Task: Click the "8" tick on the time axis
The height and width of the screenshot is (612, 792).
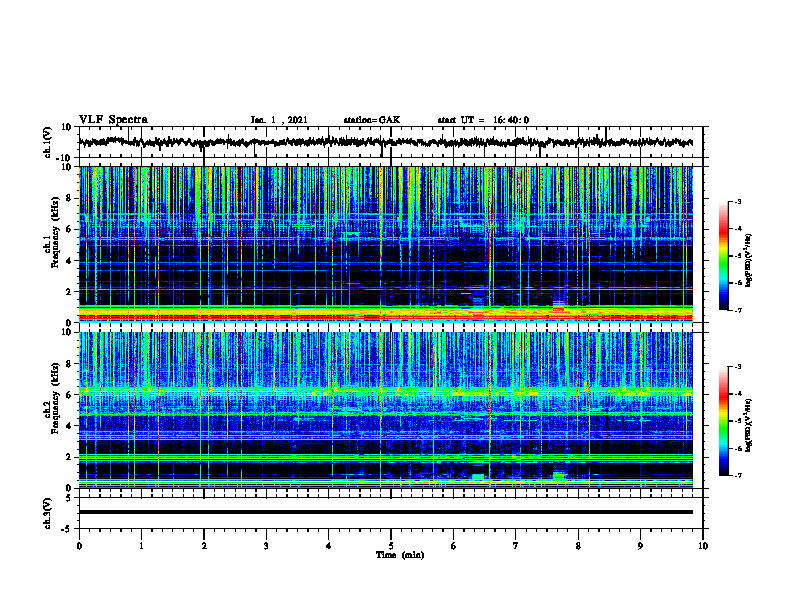Action: click(x=578, y=546)
